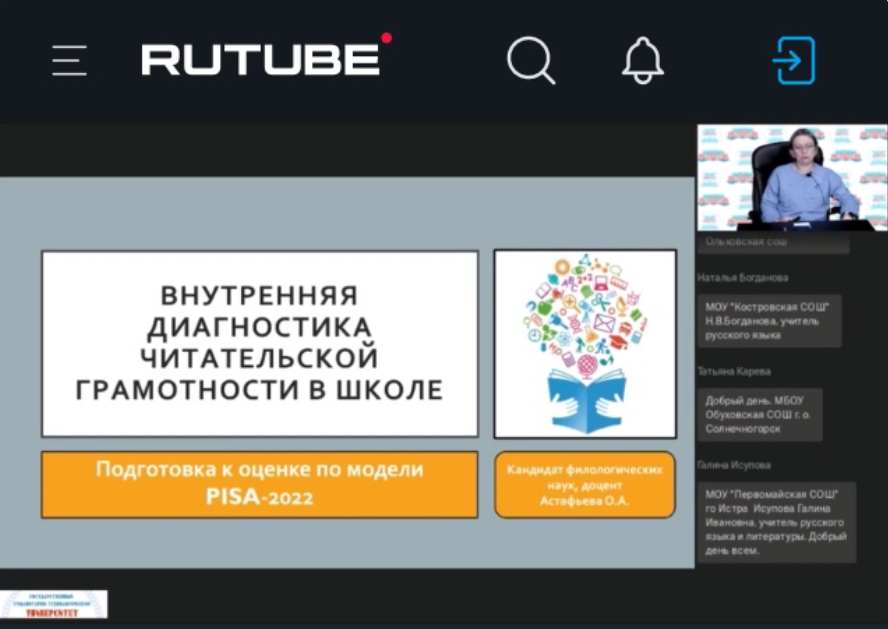
Task: Open the hamburger navigation menu
Action: pyautogui.click(x=70, y=61)
